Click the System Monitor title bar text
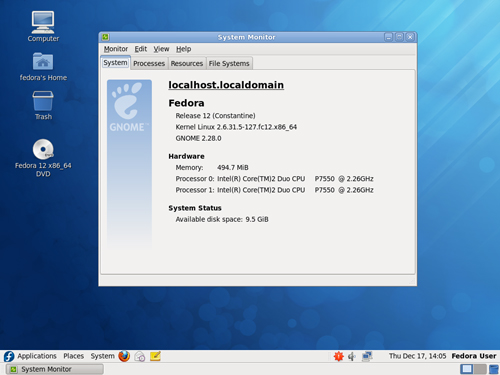 pyautogui.click(x=247, y=37)
